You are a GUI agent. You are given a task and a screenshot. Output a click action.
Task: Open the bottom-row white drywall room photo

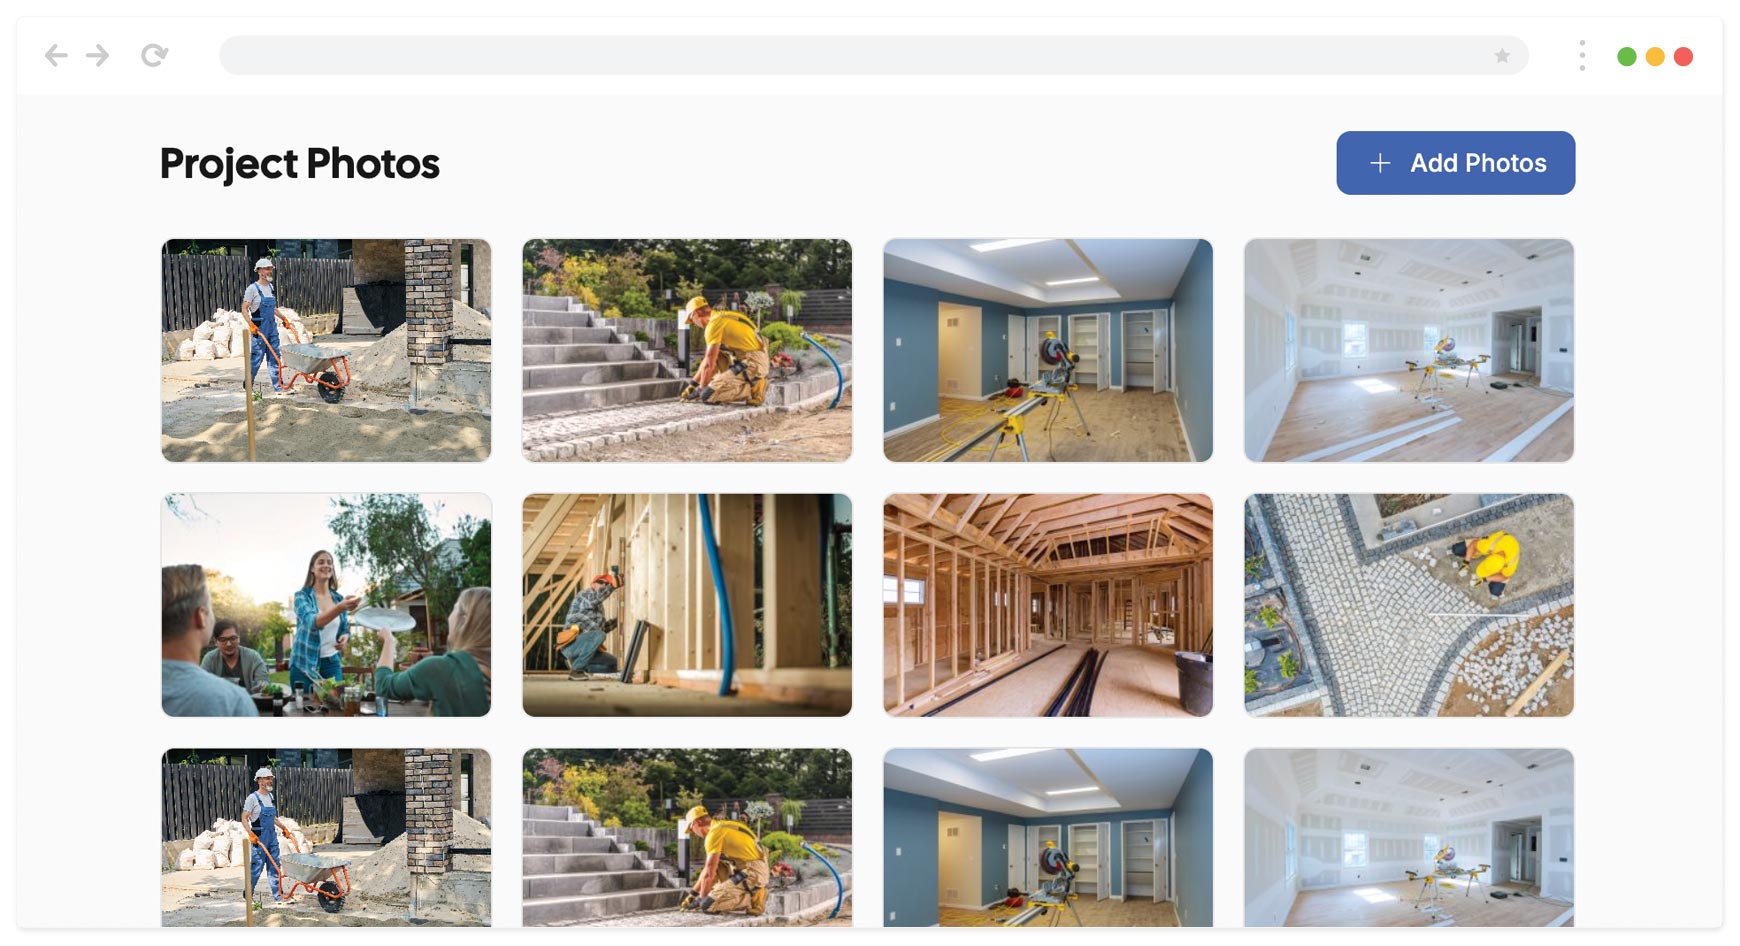coord(1409,838)
